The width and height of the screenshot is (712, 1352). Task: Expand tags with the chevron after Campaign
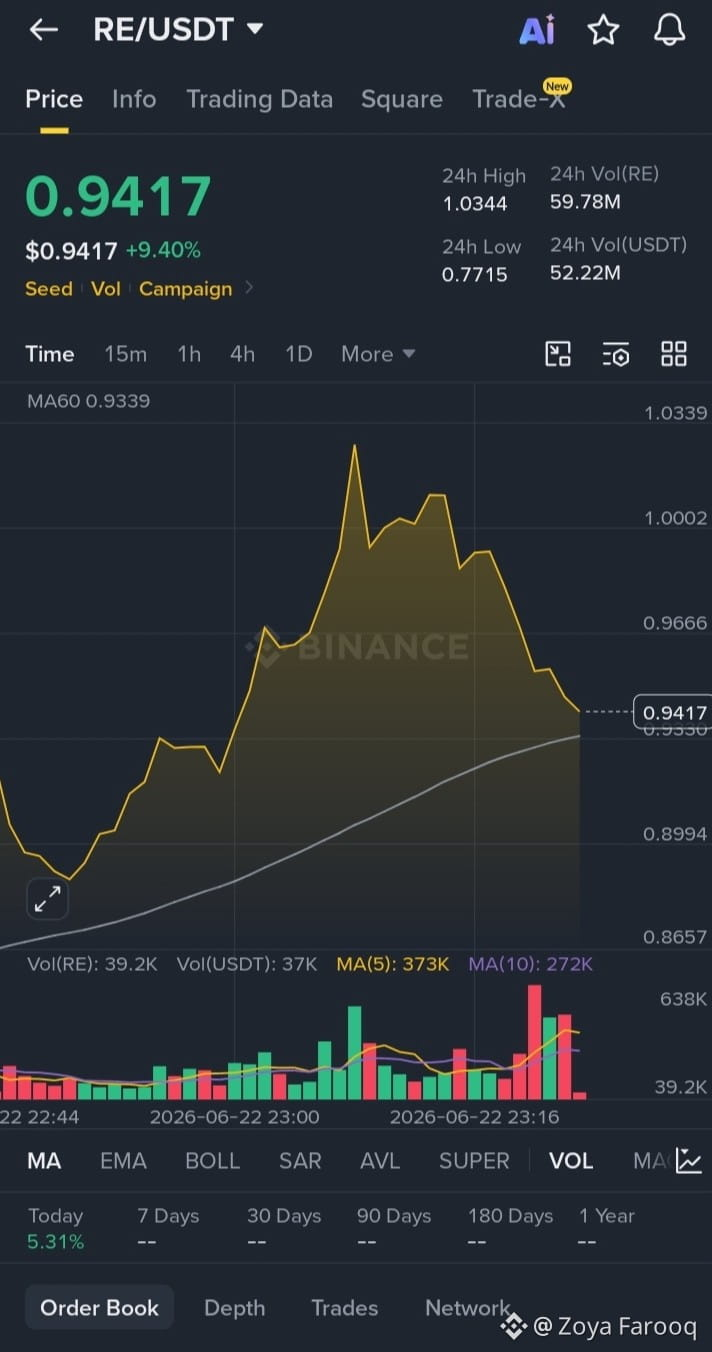(x=249, y=288)
